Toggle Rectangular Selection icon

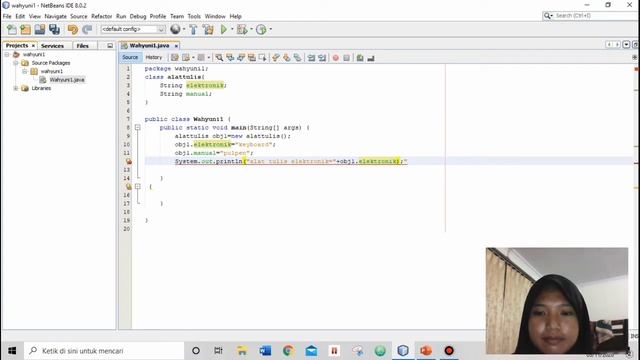point(262,58)
